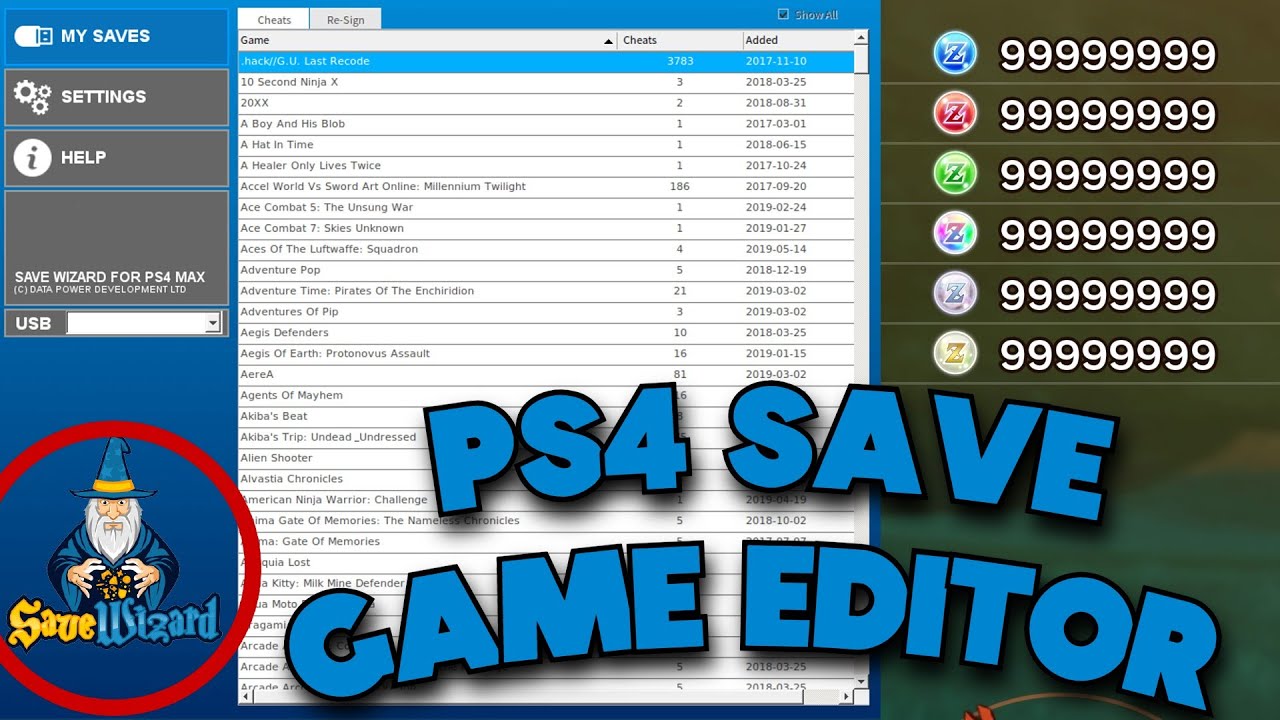Select A Healer Only Lives Twice

[546, 166]
